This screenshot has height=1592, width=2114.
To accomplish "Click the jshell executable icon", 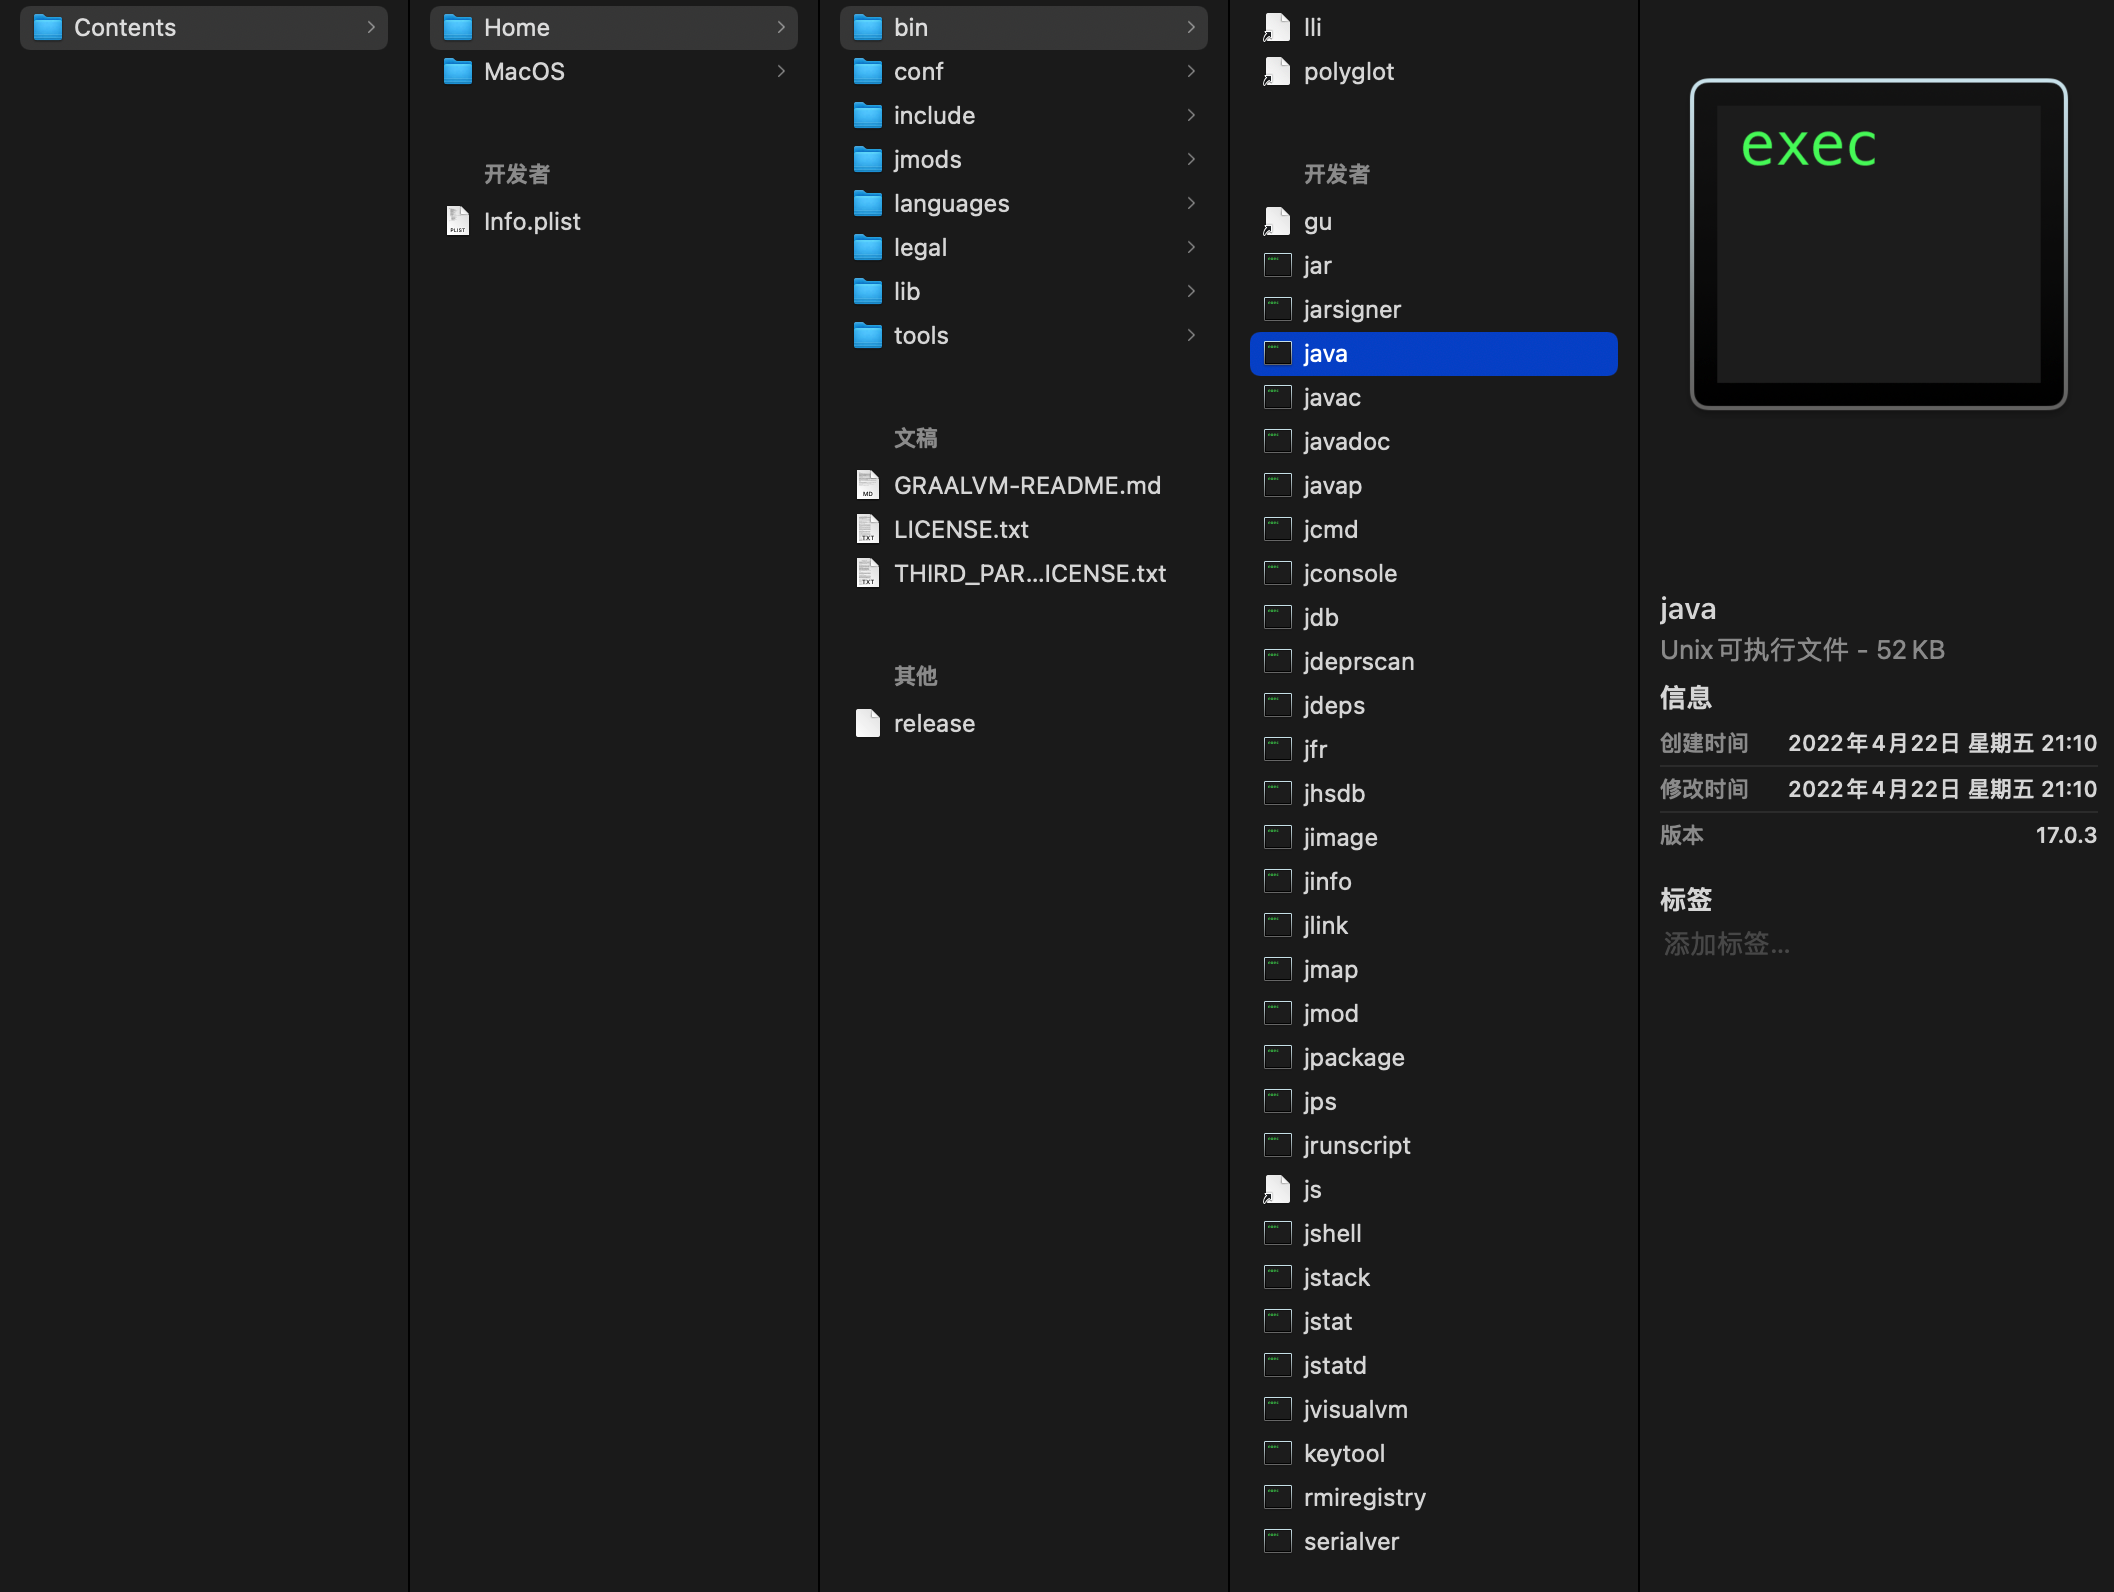I will (1277, 1233).
